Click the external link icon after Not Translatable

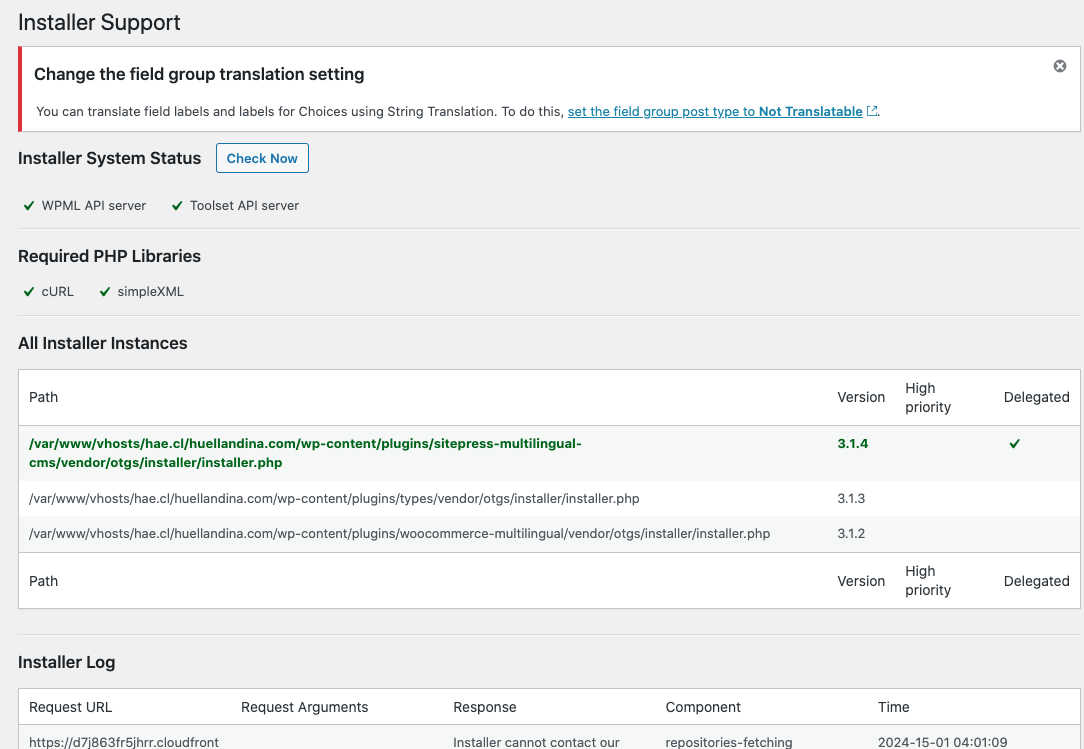click(x=872, y=111)
